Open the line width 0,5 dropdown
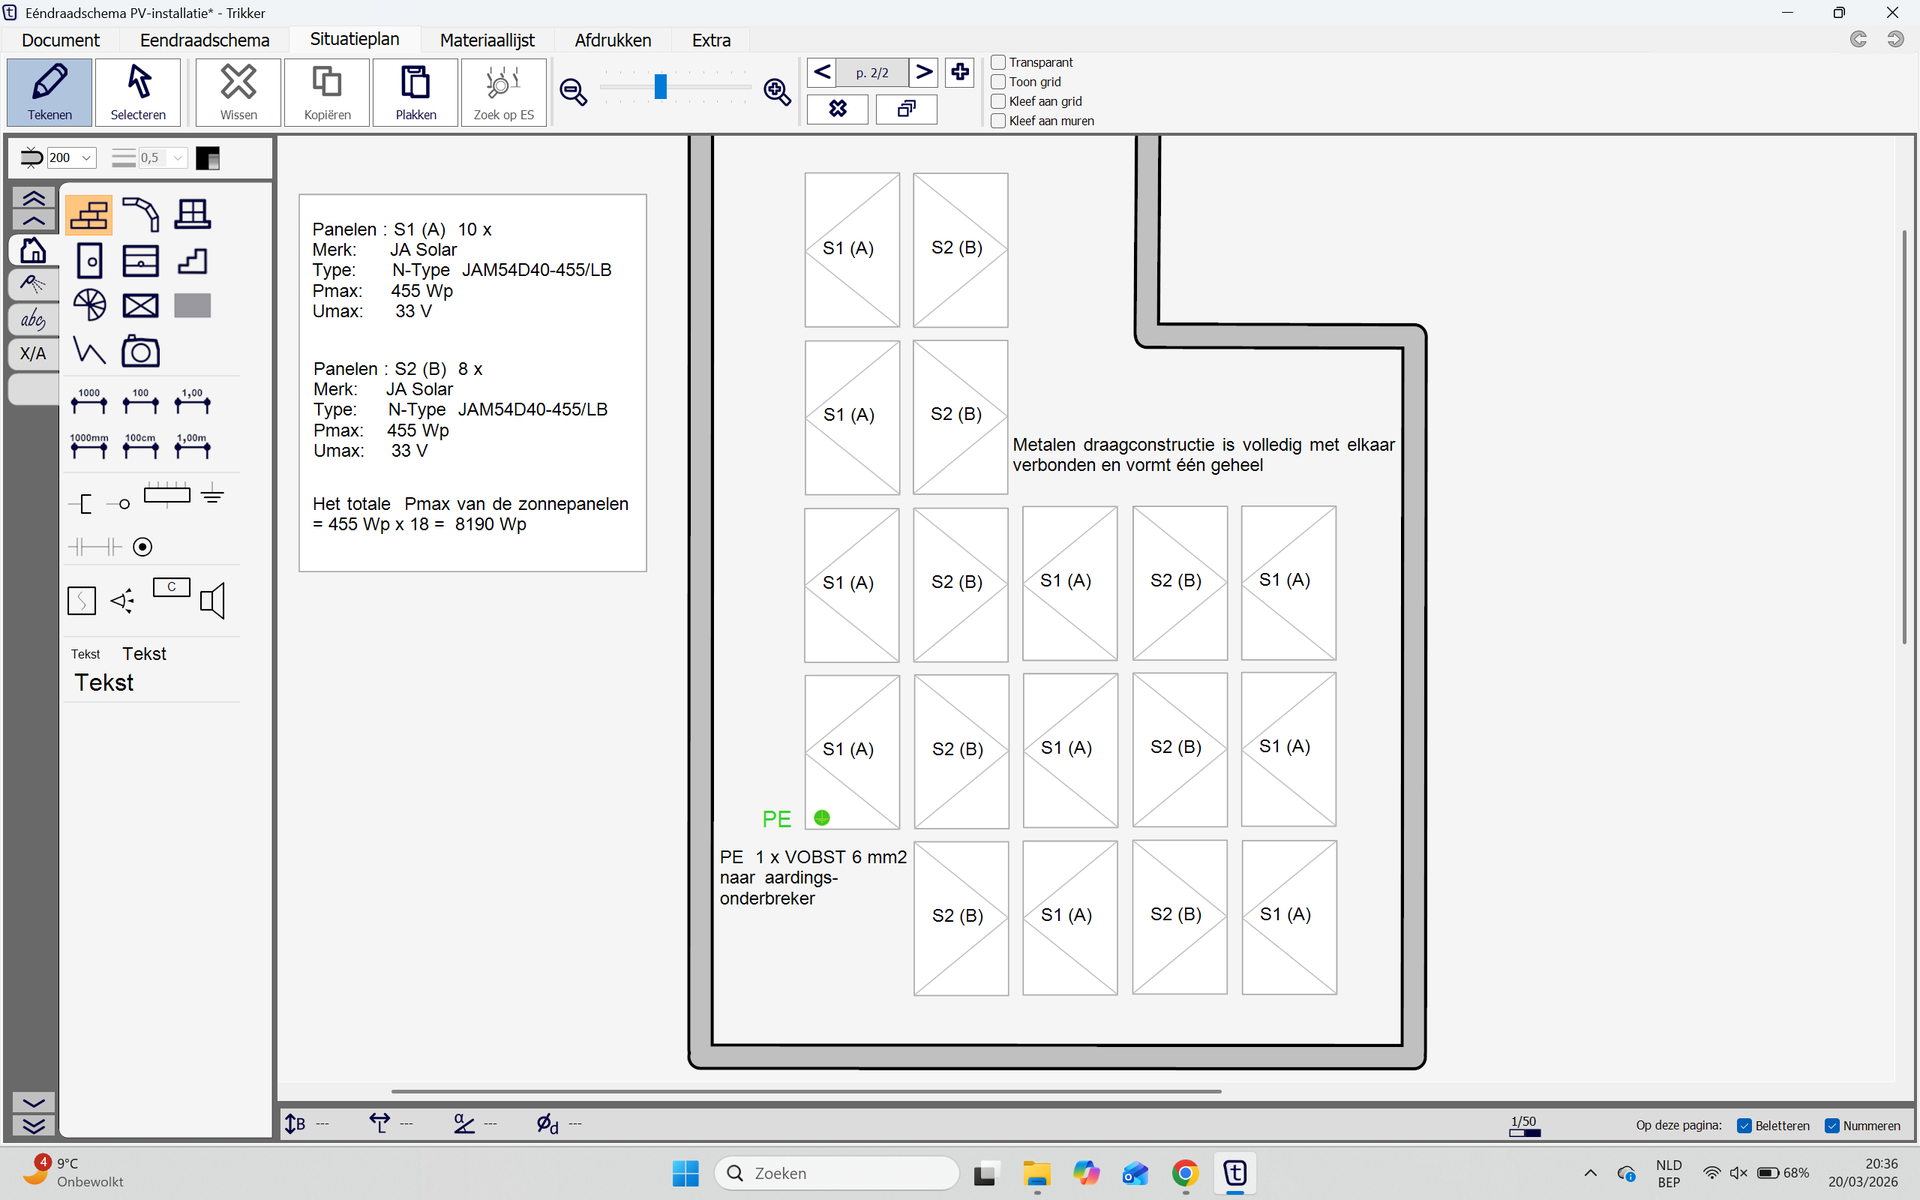The image size is (1920, 1200). point(177,158)
